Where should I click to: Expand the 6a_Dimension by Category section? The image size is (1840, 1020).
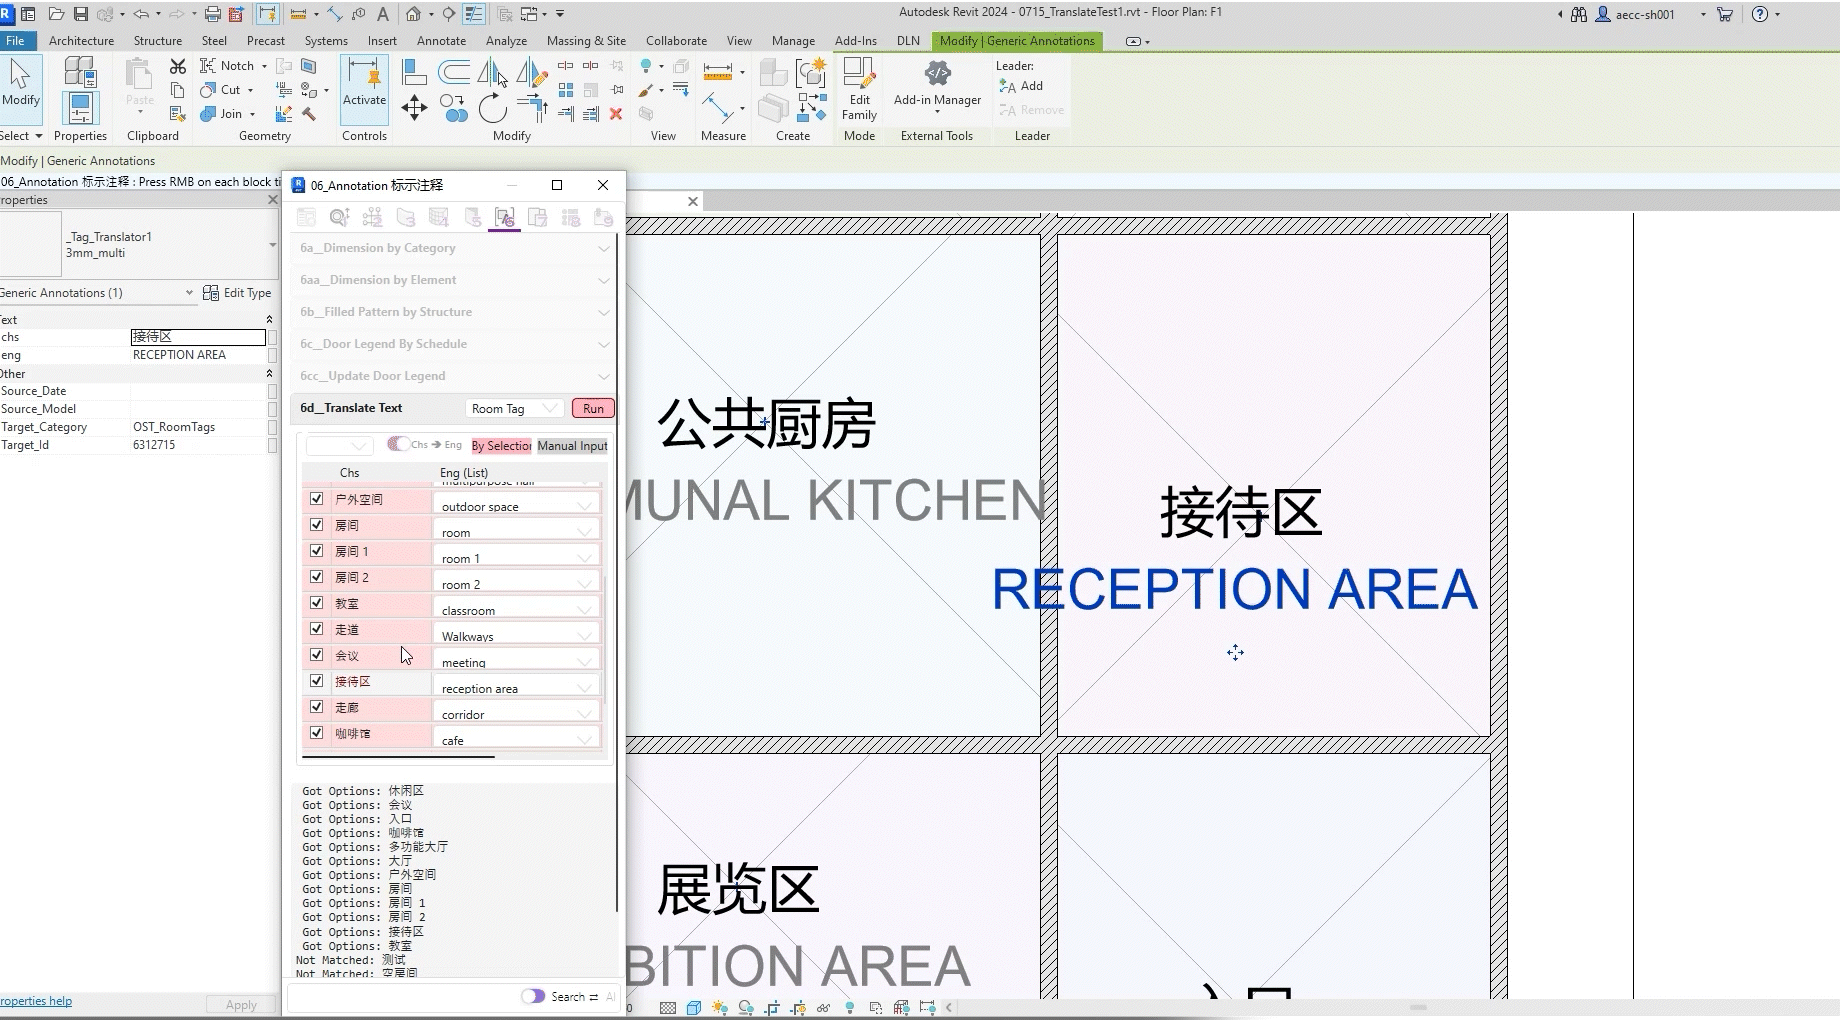click(x=452, y=248)
